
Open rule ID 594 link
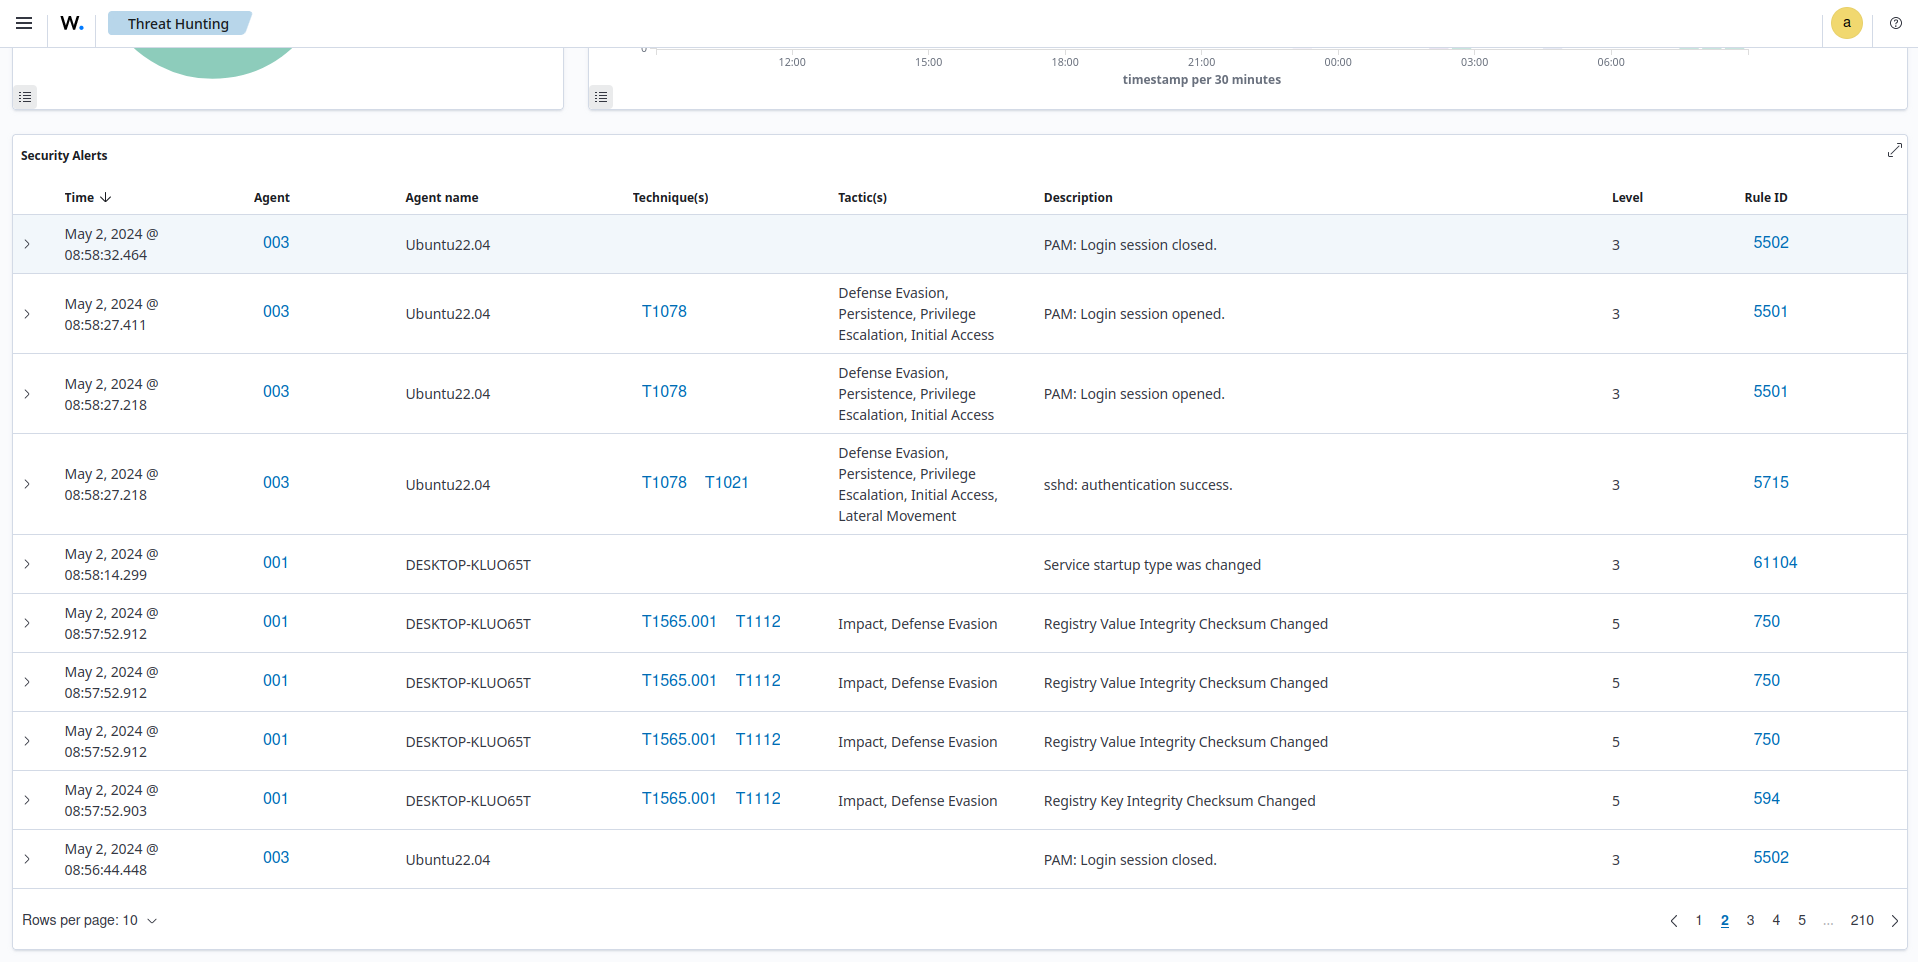pos(1766,798)
